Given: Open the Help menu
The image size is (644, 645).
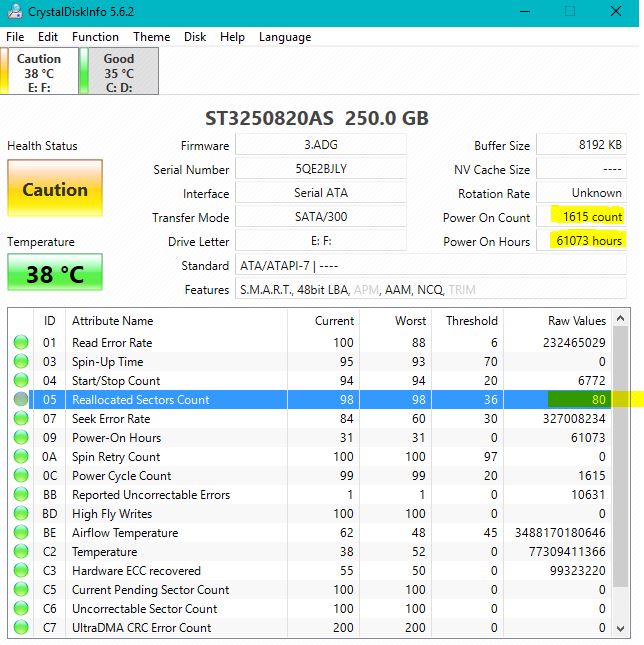Looking at the screenshot, I should 232,37.
